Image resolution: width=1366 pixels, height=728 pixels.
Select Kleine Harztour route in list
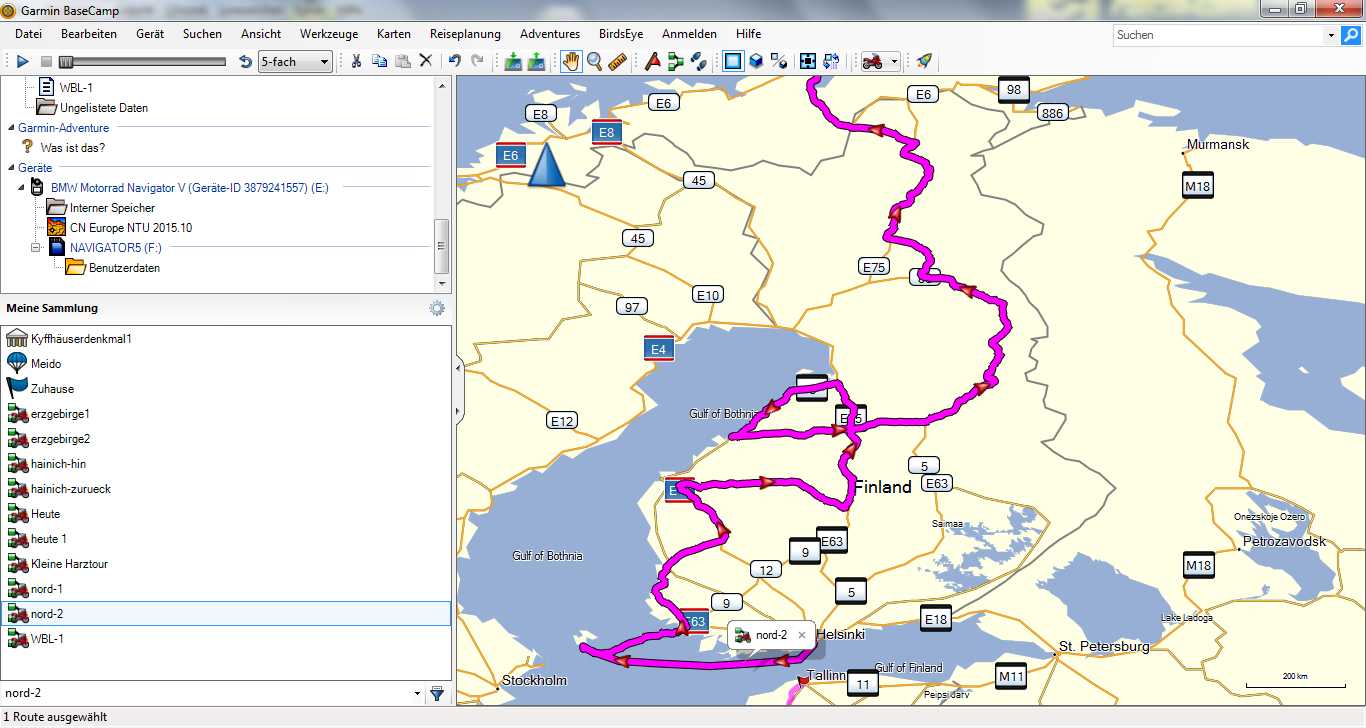point(69,564)
